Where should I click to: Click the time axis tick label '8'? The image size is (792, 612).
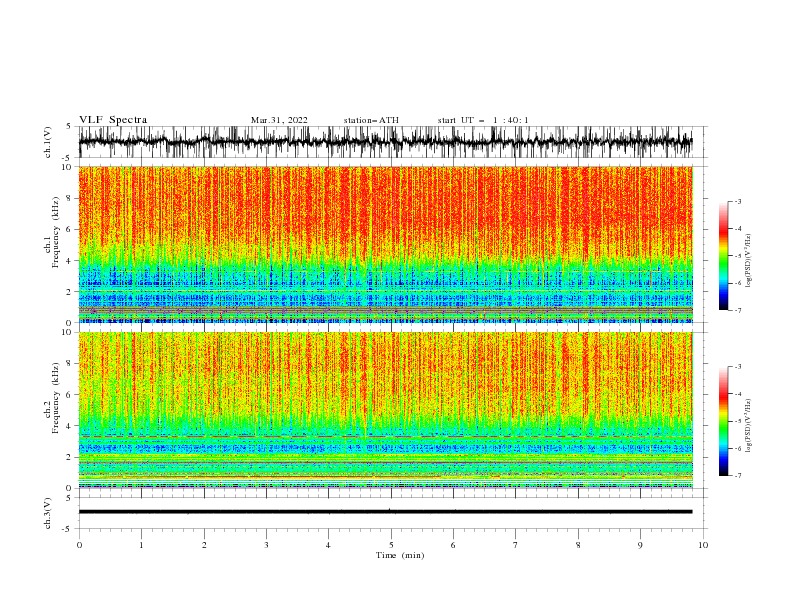[x=578, y=545]
